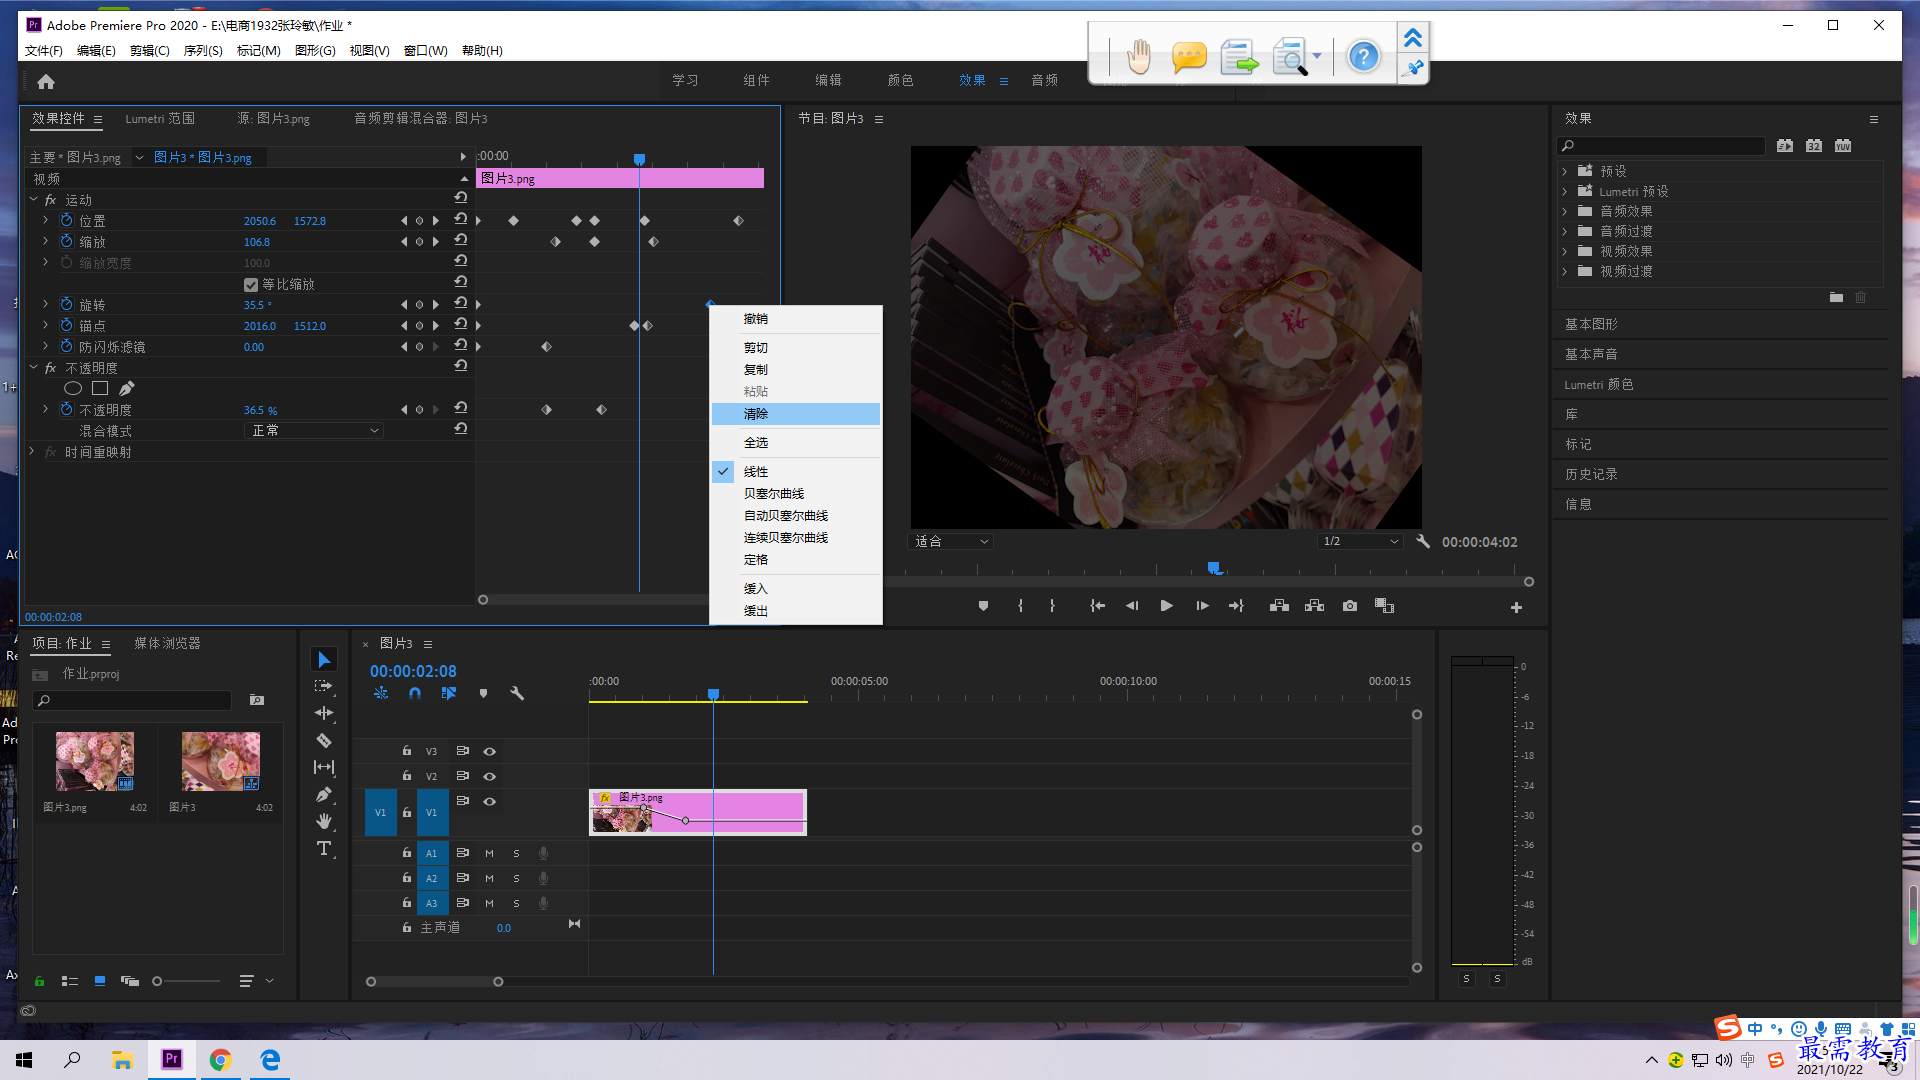Open the Blend Mode dropdown
Image resolution: width=1920 pixels, height=1080 pixels.
[313, 431]
